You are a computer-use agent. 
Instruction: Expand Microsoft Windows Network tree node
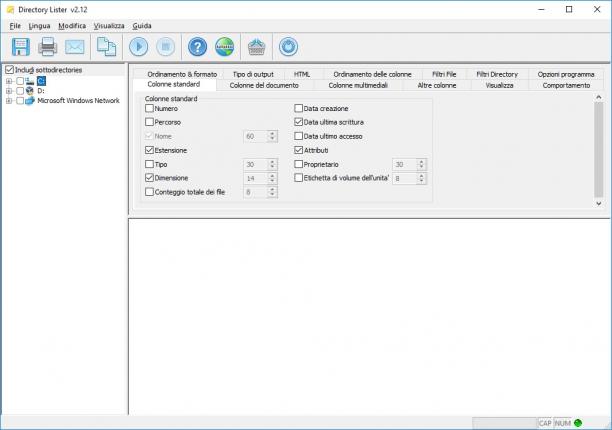[9, 101]
